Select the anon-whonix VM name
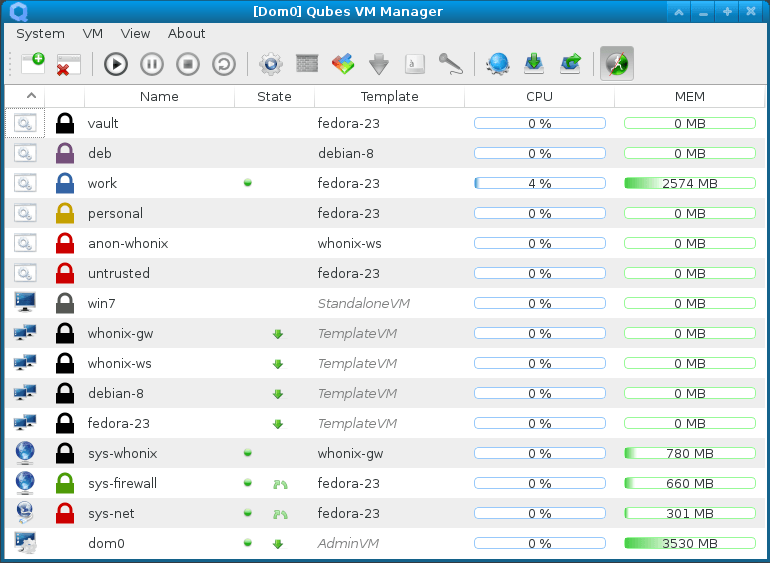 tap(128, 243)
